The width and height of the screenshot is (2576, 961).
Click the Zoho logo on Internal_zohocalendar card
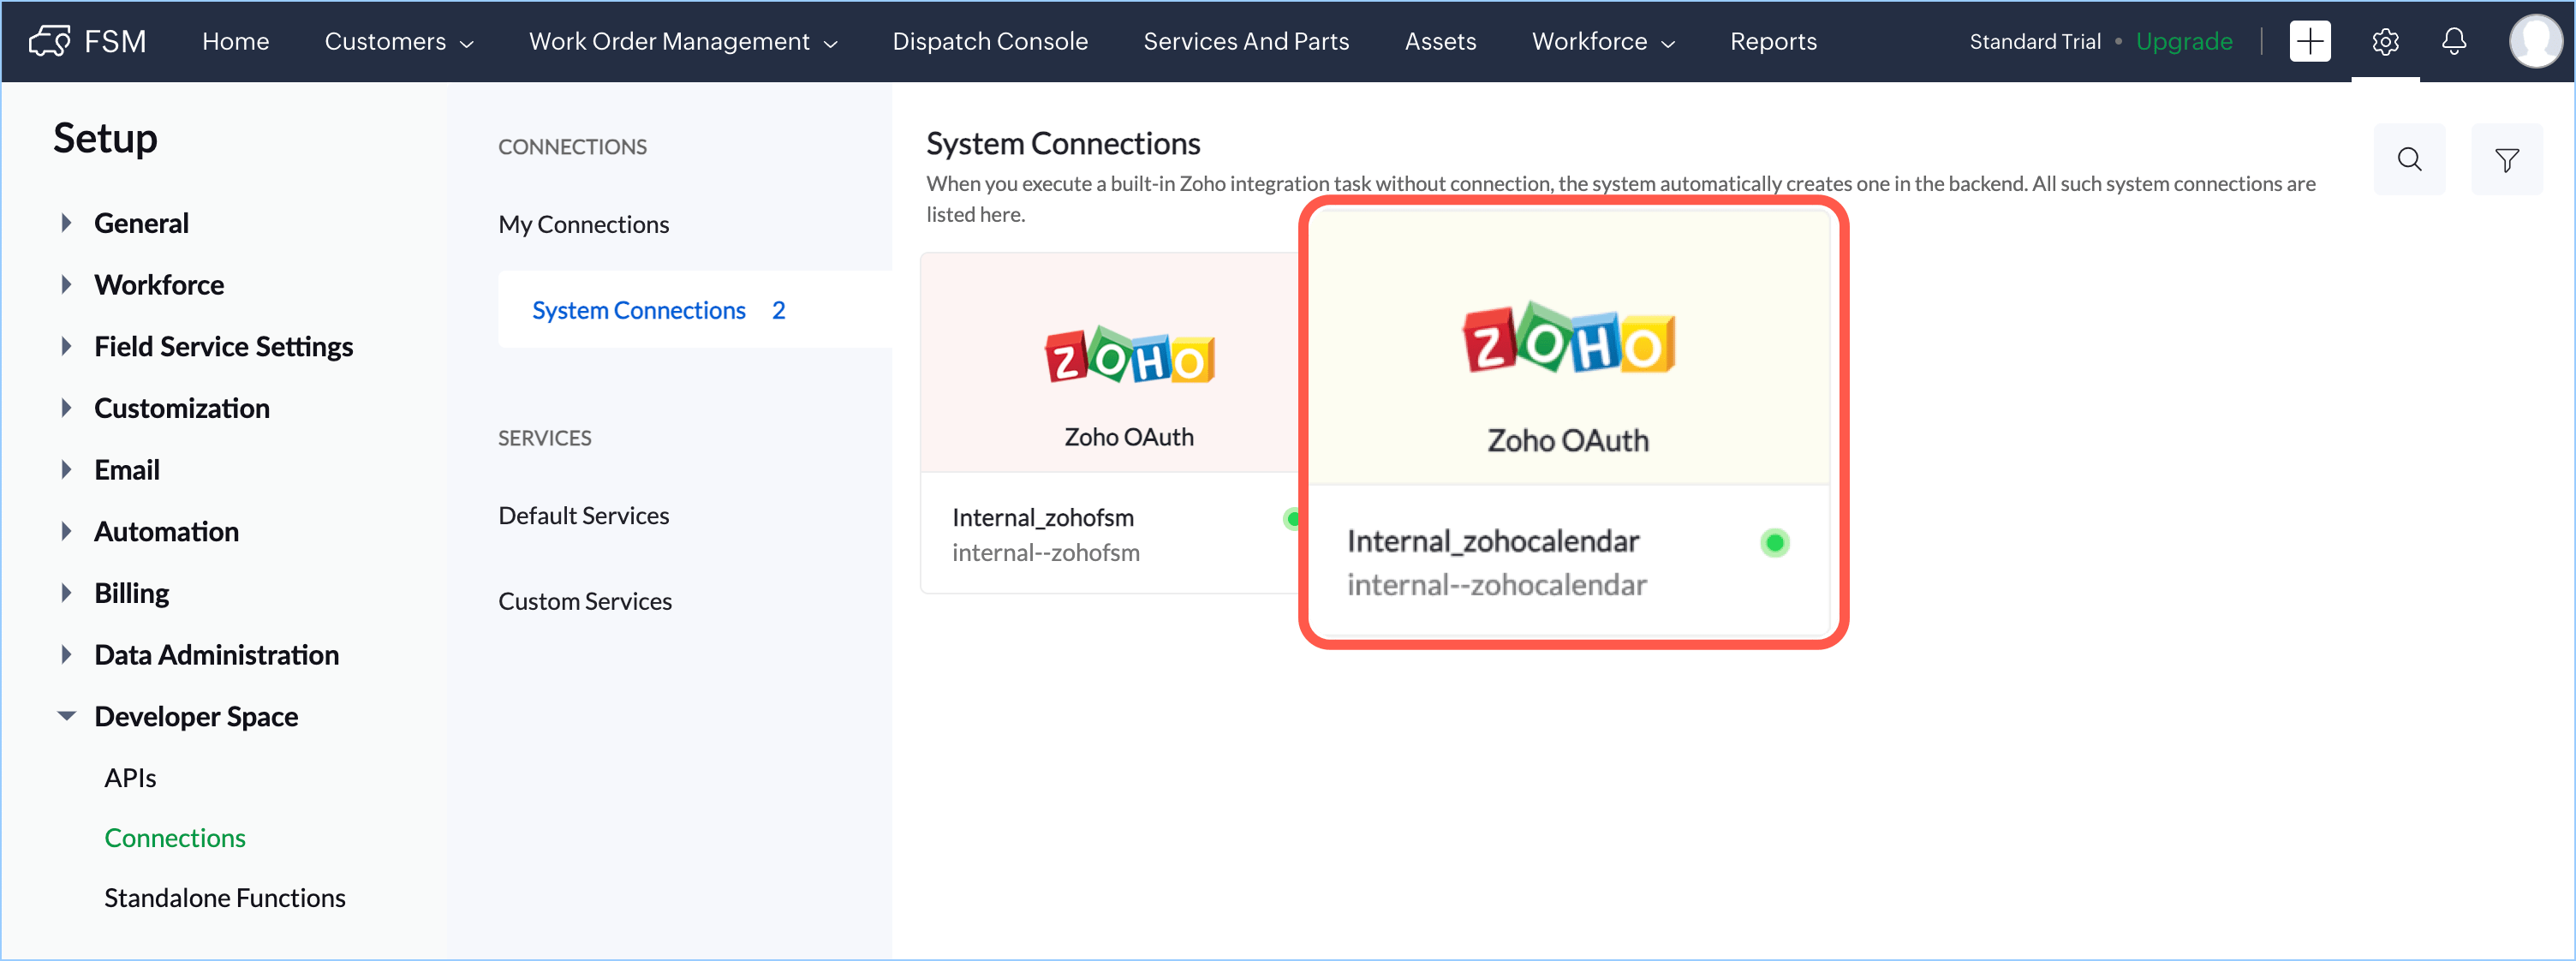click(x=1568, y=338)
